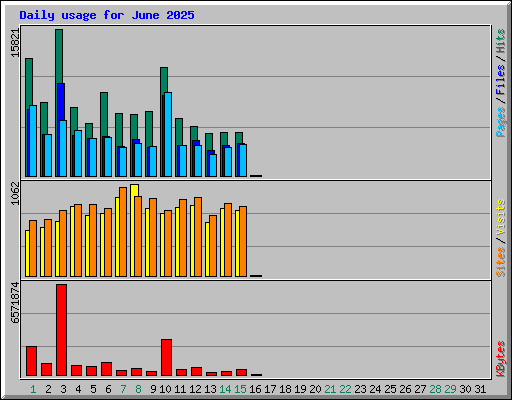The width and height of the screenshot is (512, 400).
Task: Click the orange sites bar for day 15
Action: 243,241
